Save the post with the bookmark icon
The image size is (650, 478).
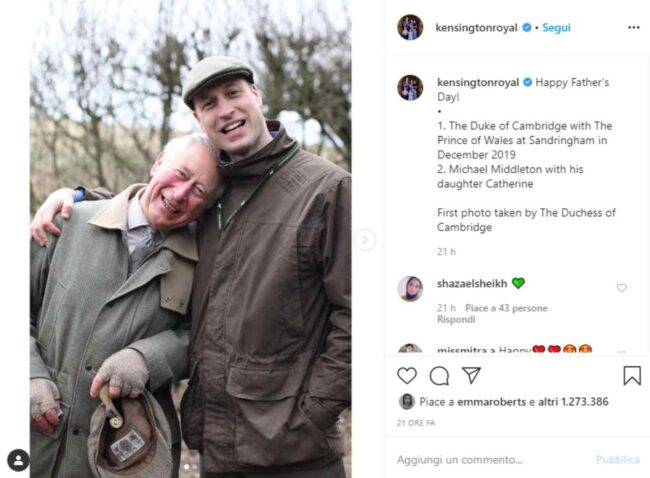tap(631, 376)
